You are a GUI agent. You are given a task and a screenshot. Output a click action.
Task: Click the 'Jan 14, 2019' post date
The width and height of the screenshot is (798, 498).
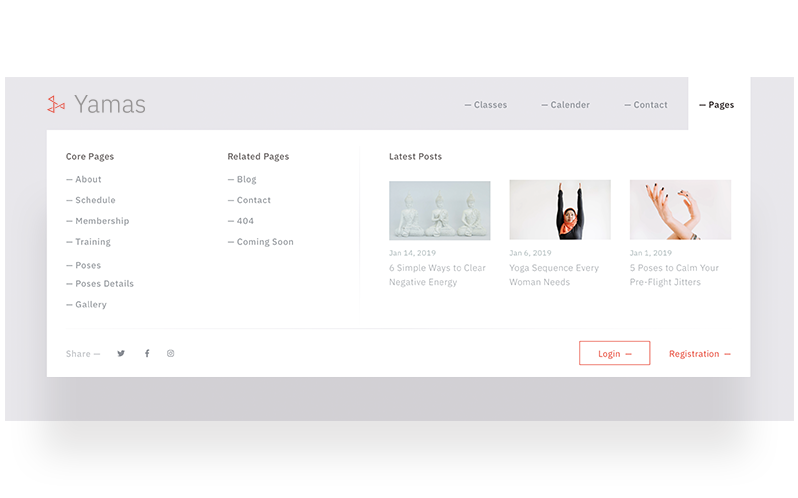412,253
